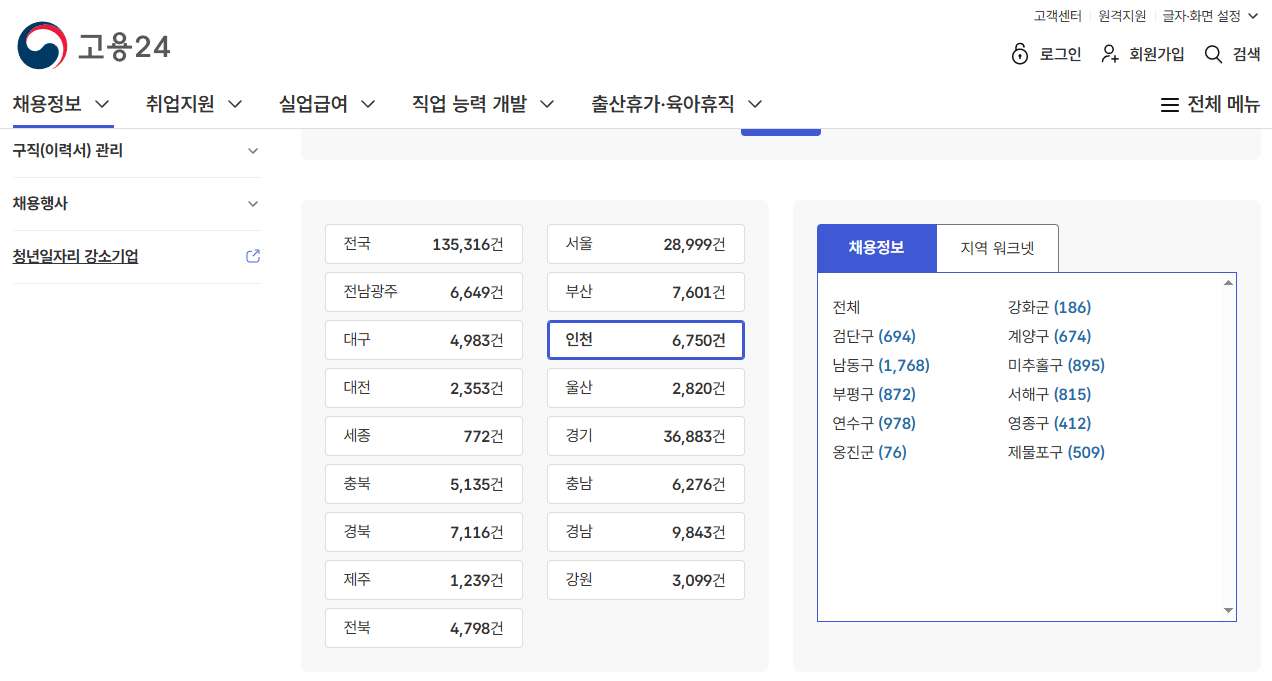Open 서해구 (815) district listings
This screenshot has height=681, width=1272.
pos(1049,394)
